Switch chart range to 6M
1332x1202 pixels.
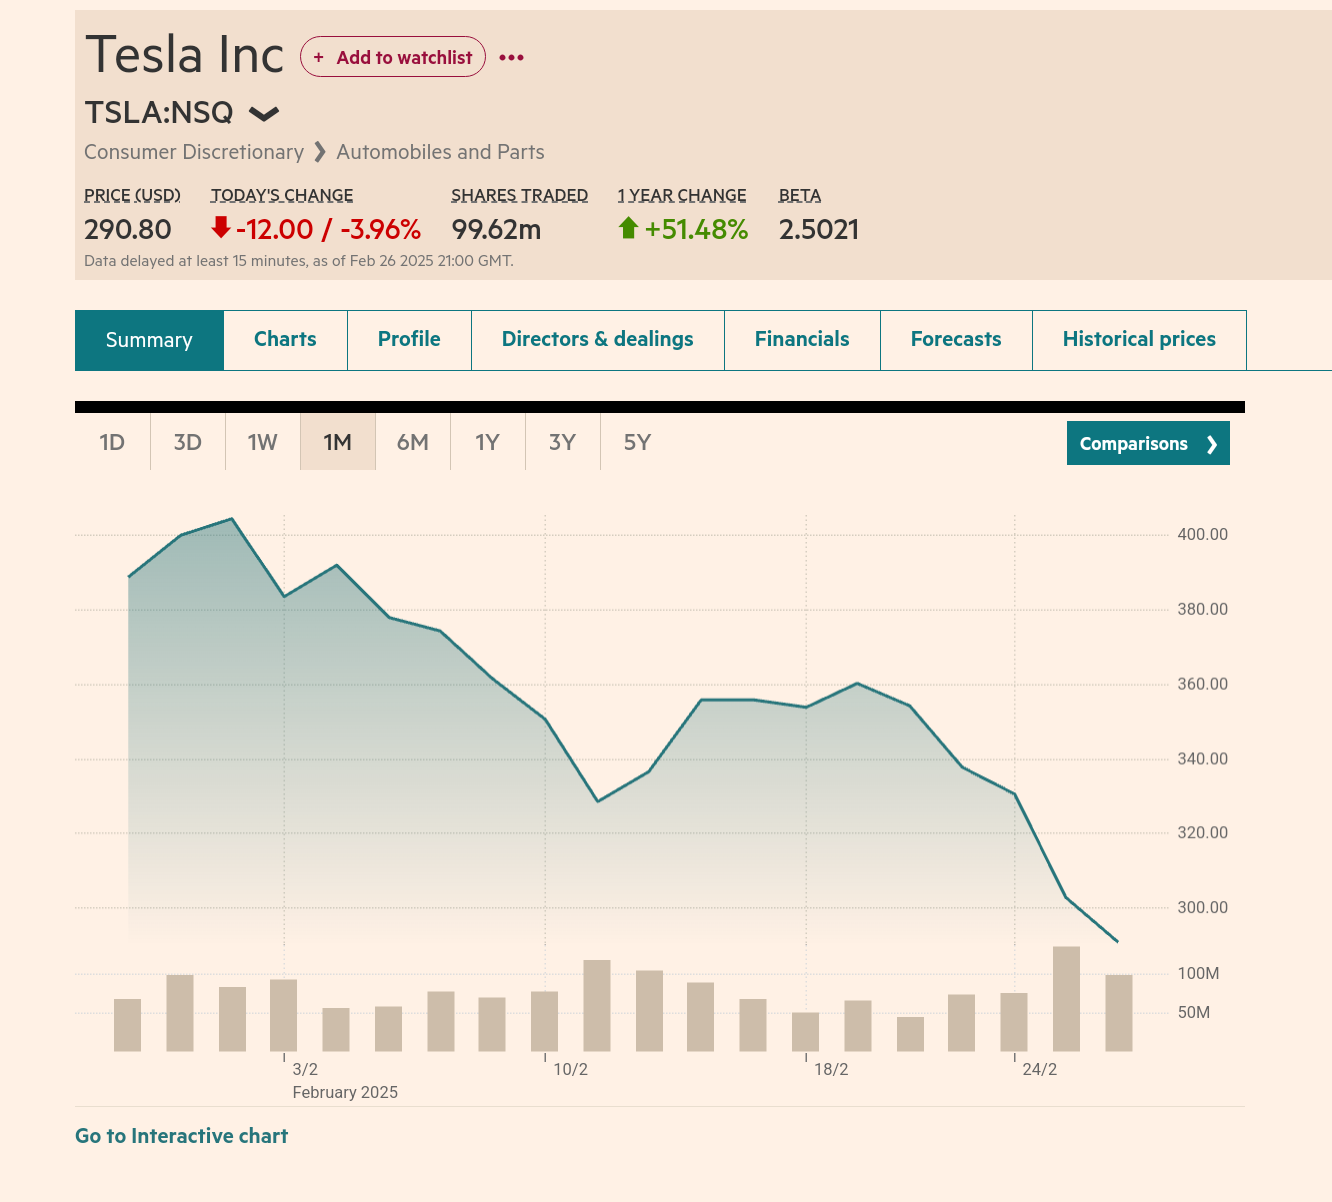click(412, 442)
